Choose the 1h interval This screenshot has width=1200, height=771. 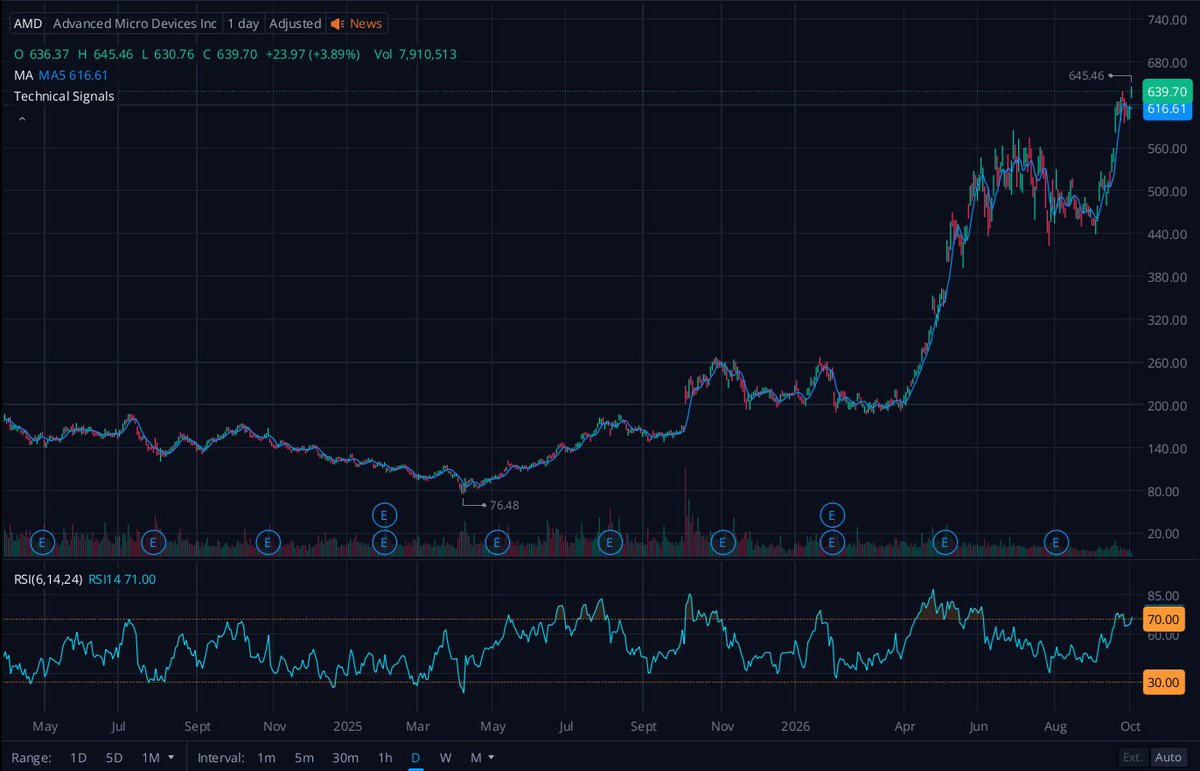385,758
